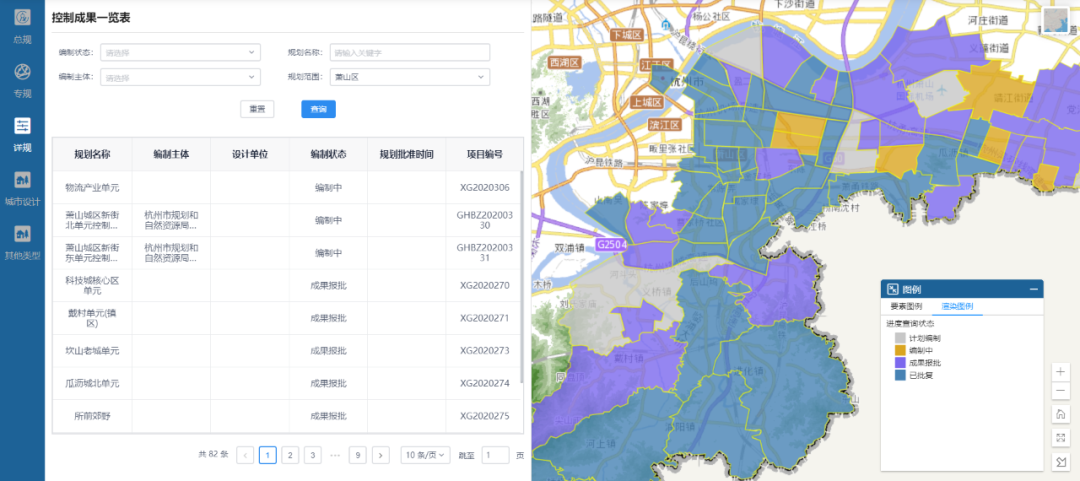The width and height of the screenshot is (1080, 481).
Task: Select the 戴村单元(镇区) row
Action: tap(286, 318)
